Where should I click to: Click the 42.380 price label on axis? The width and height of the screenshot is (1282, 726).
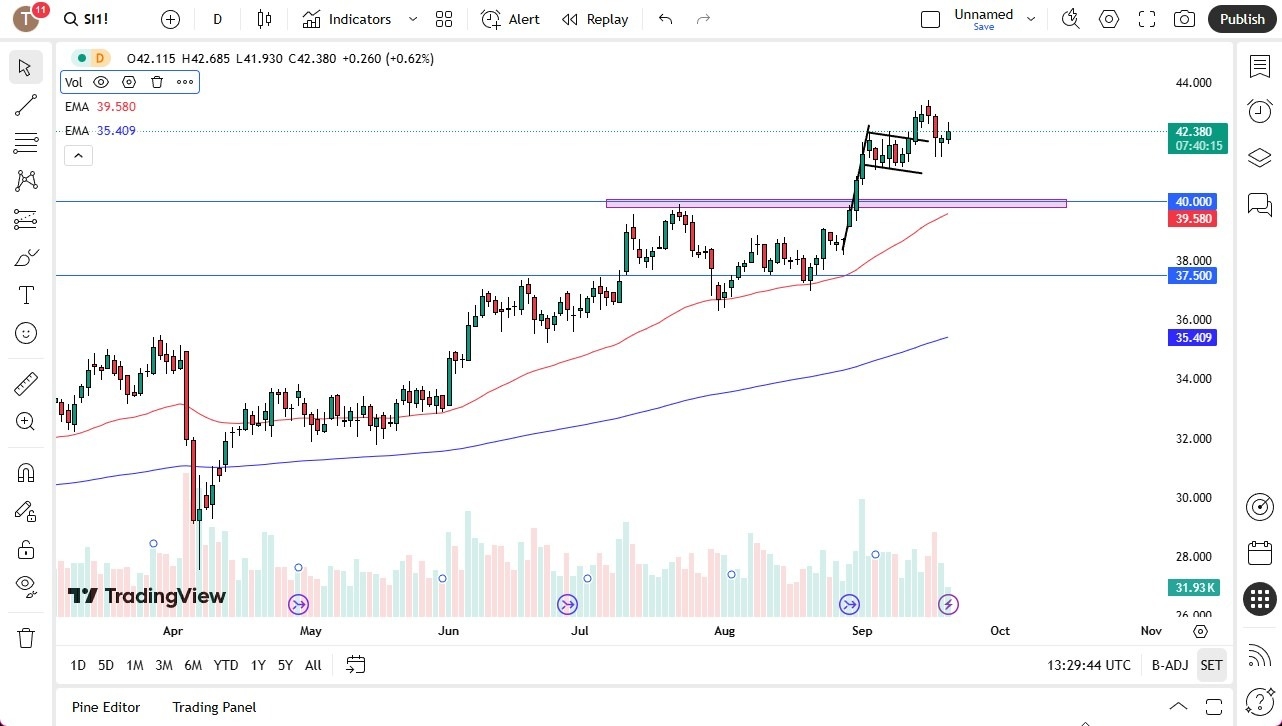pos(1192,131)
